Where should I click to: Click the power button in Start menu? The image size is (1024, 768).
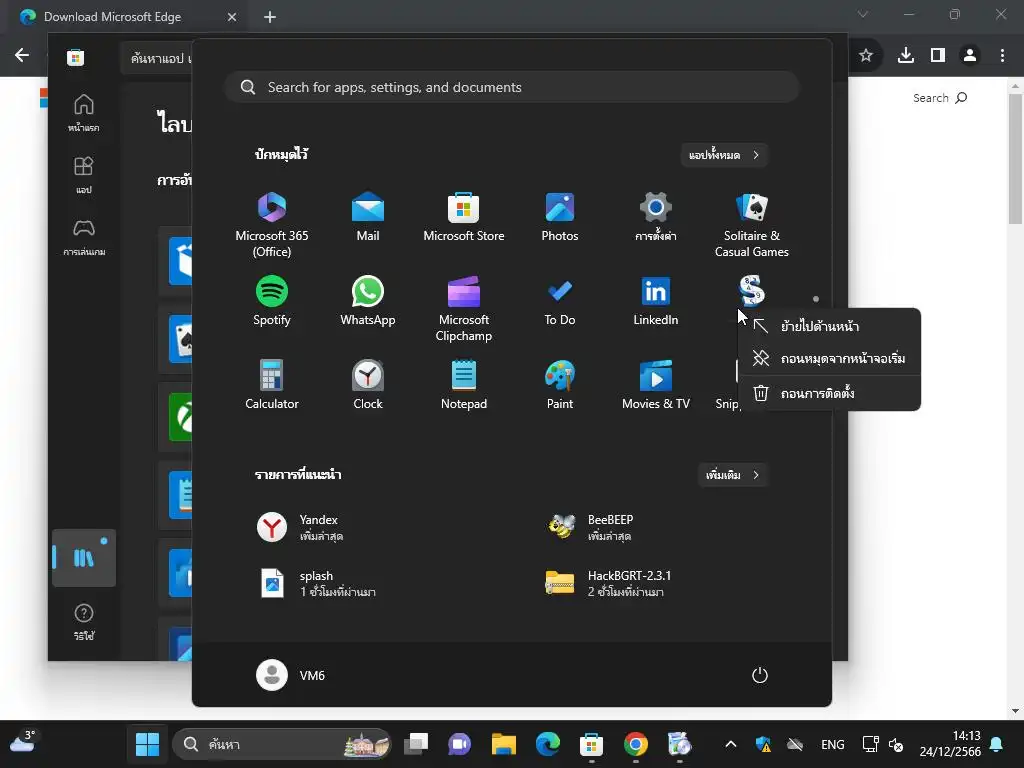click(760, 675)
